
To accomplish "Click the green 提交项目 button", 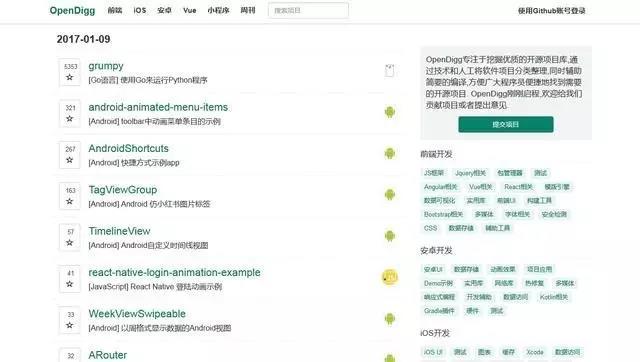I will click(506, 124).
